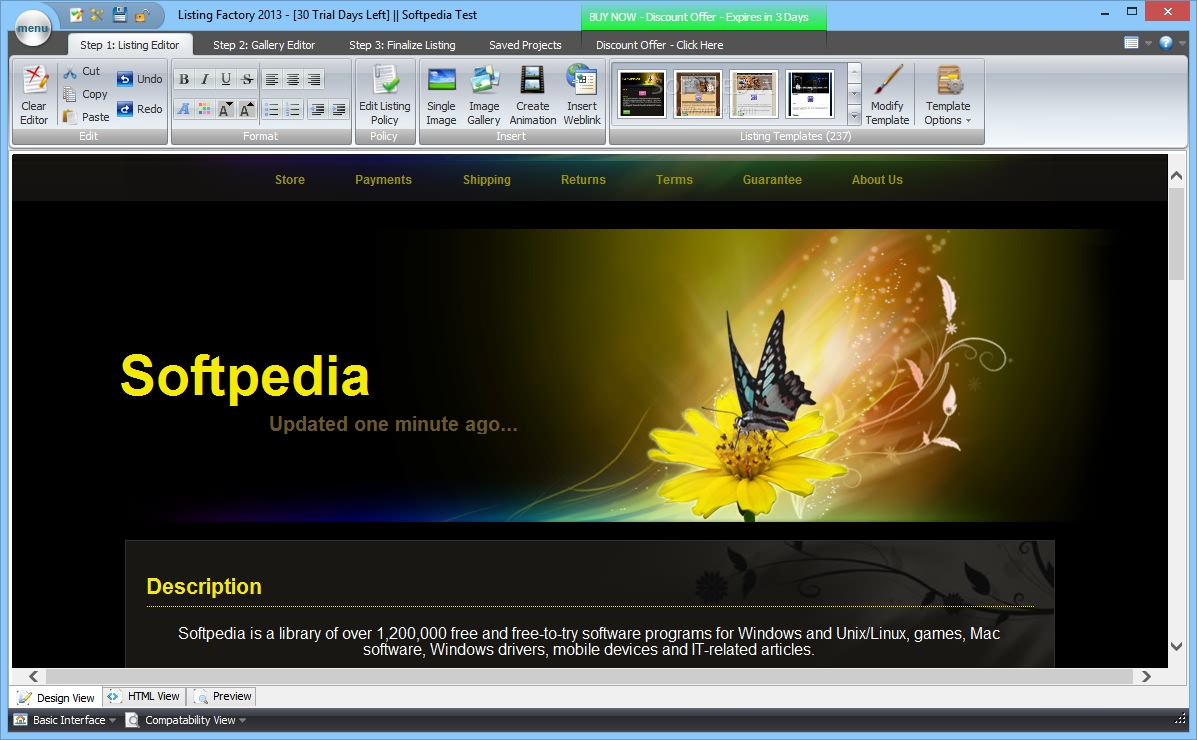This screenshot has width=1197, height=740.
Task: Open the Saved Projects tab
Action: coord(525,45)
